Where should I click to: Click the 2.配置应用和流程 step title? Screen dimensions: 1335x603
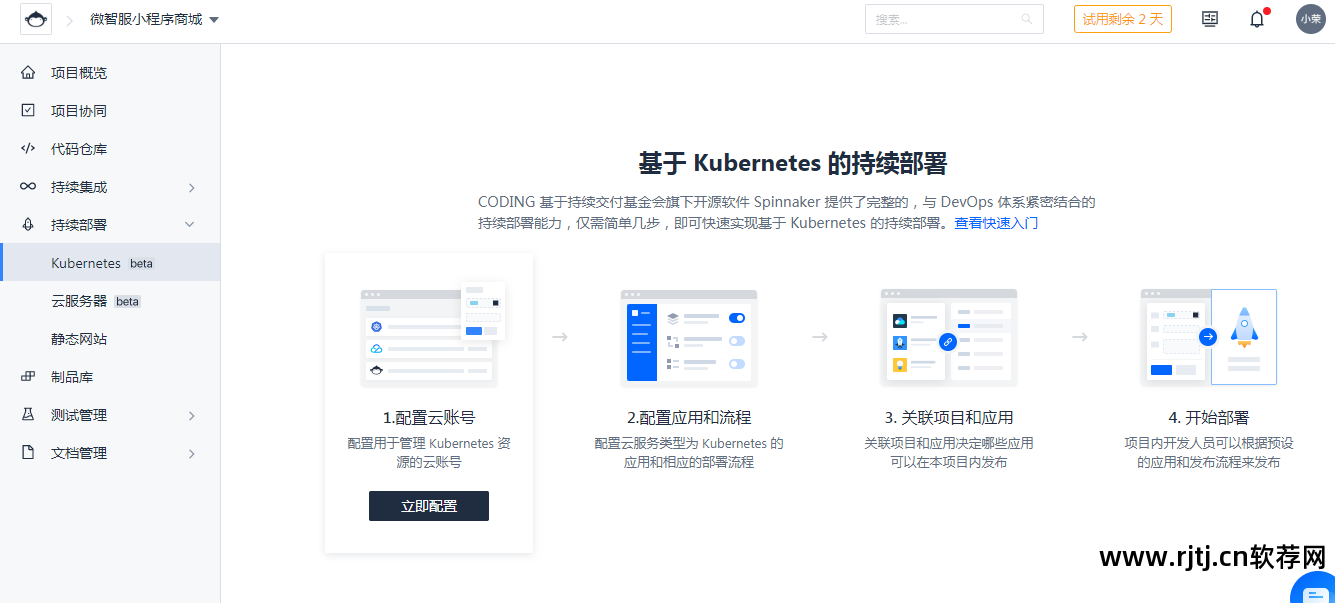(689, 418)
